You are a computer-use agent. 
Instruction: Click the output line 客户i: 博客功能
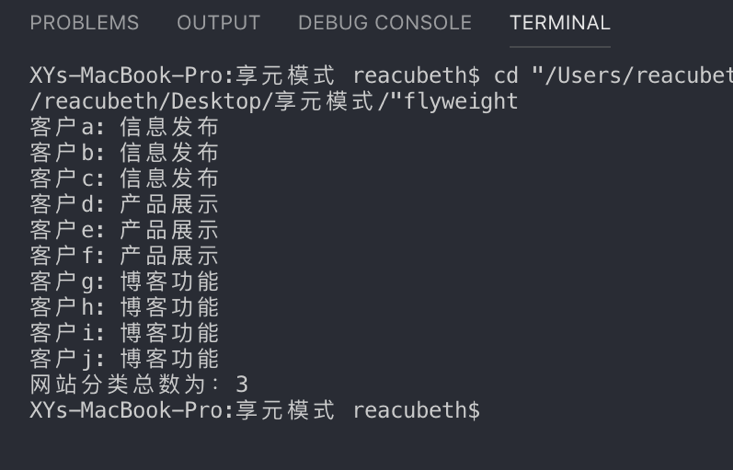(x=124, y=333)
